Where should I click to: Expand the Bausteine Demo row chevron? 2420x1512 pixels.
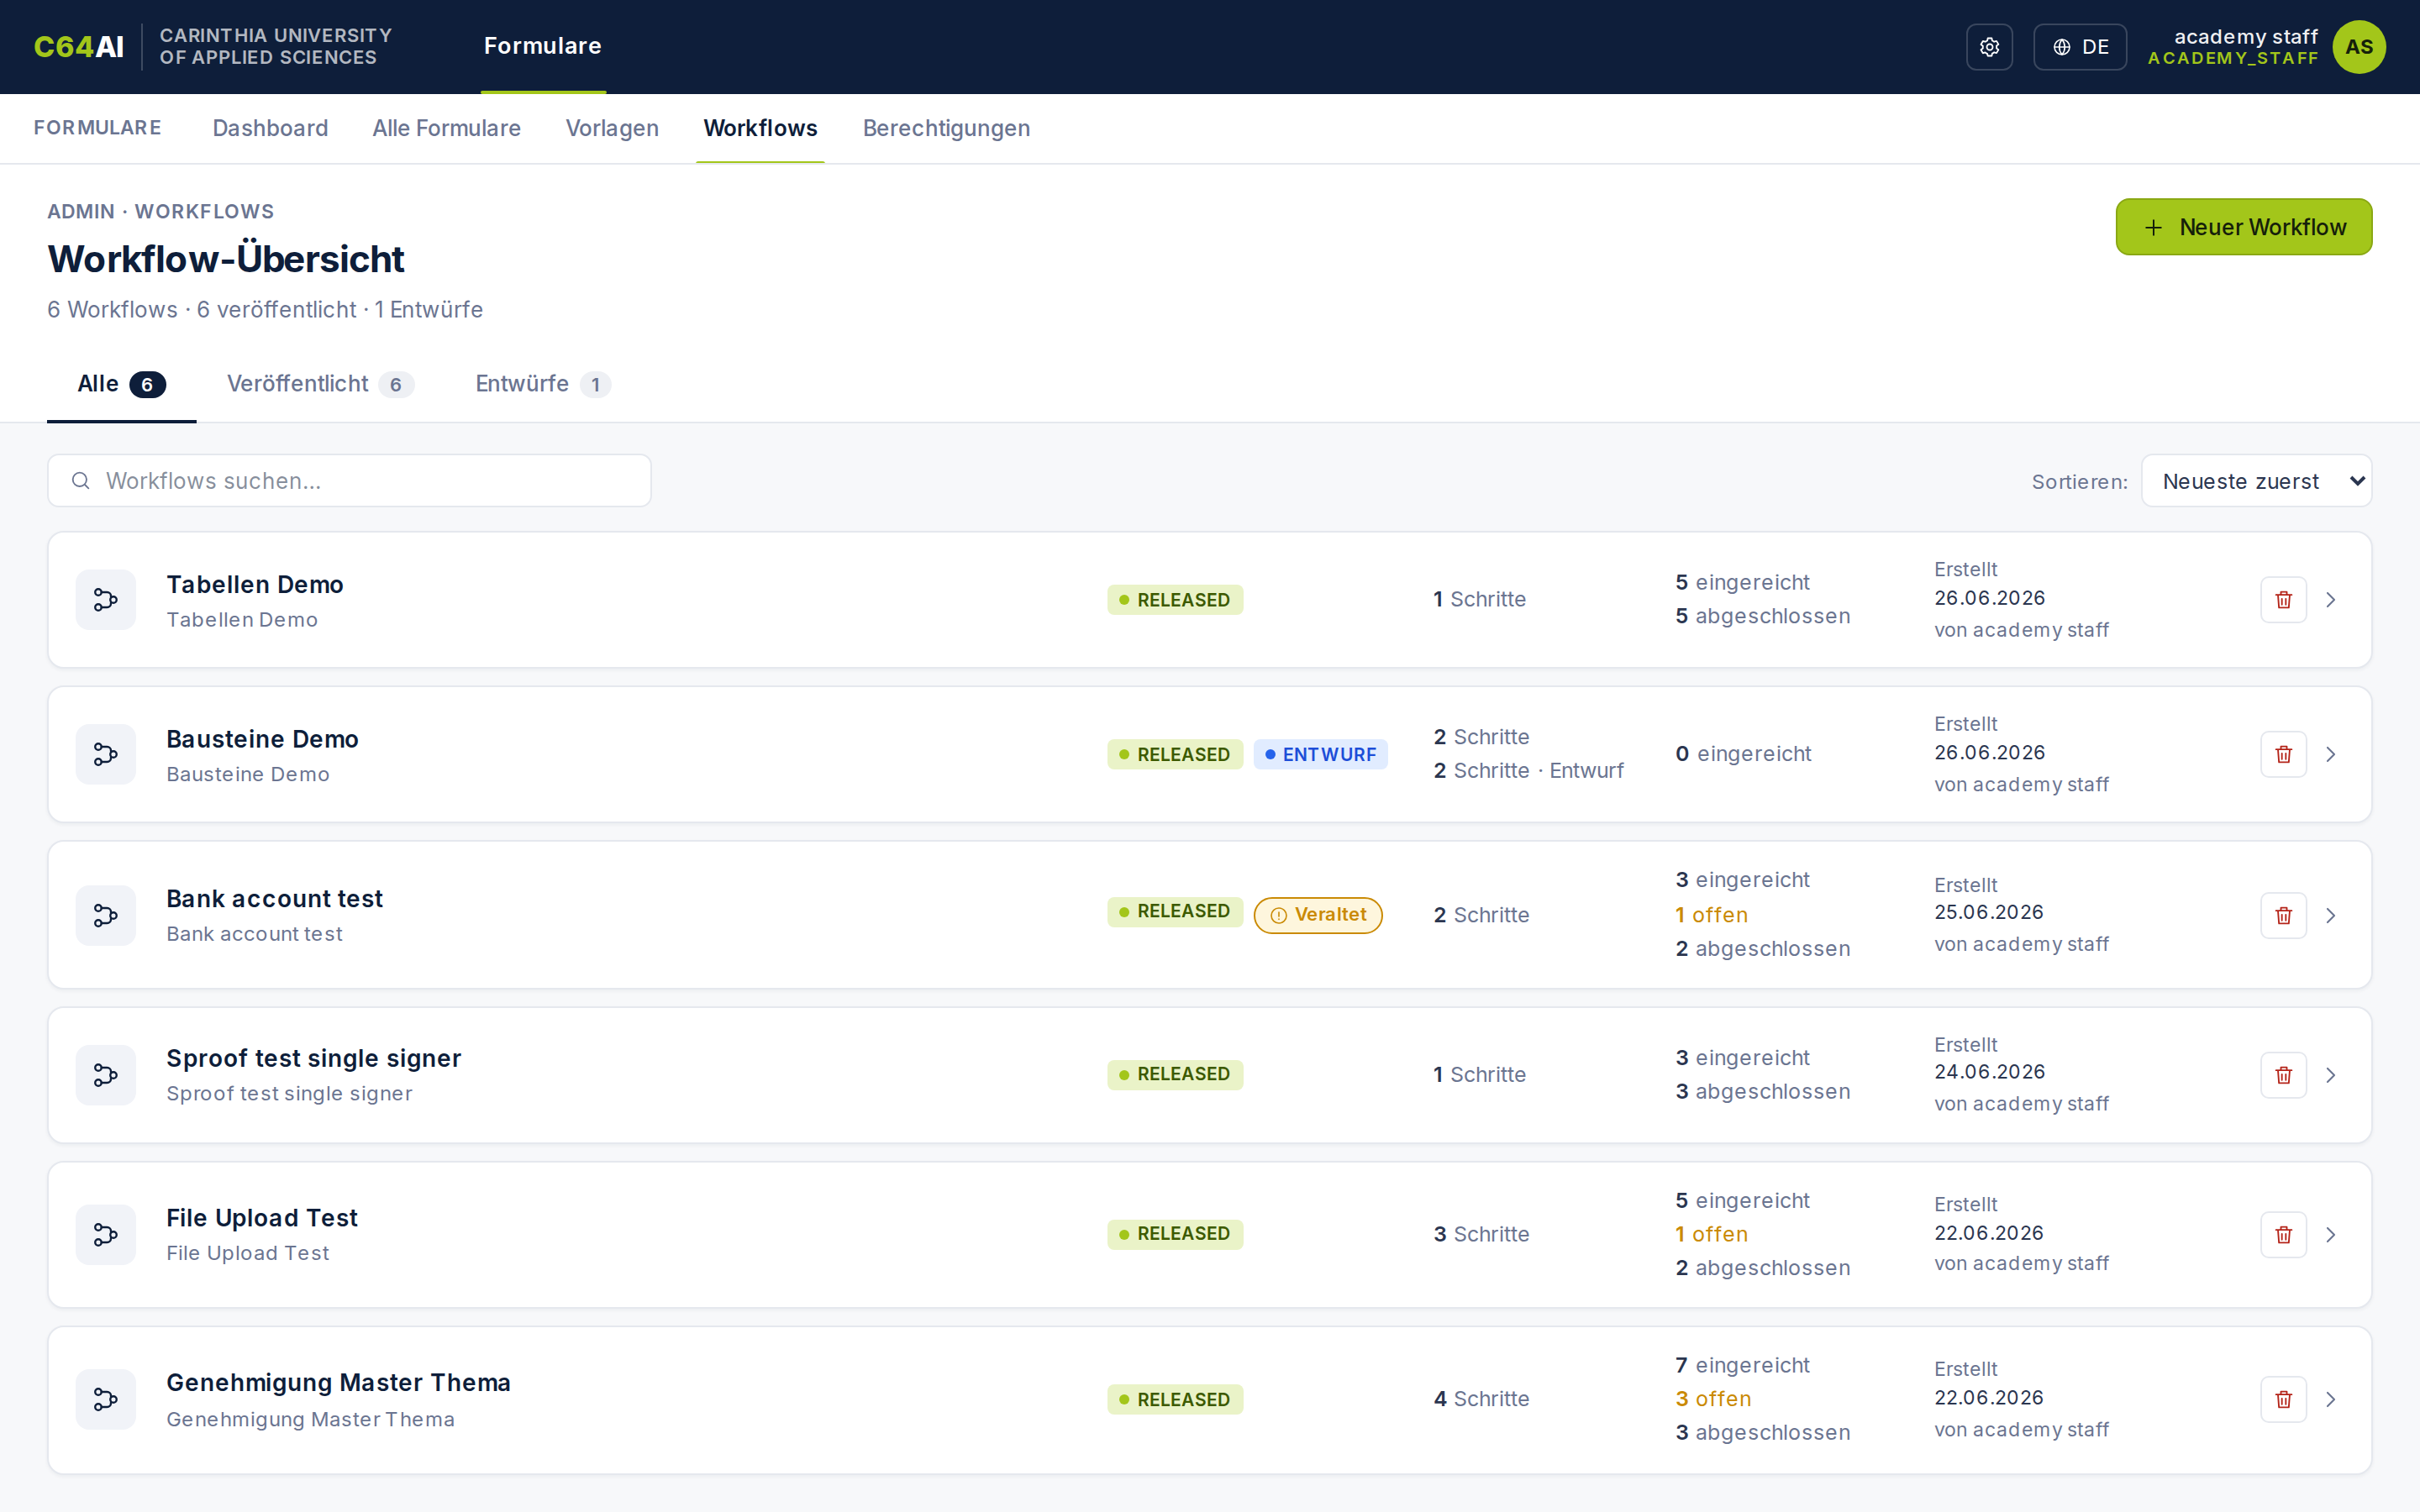pos(2331,754)
